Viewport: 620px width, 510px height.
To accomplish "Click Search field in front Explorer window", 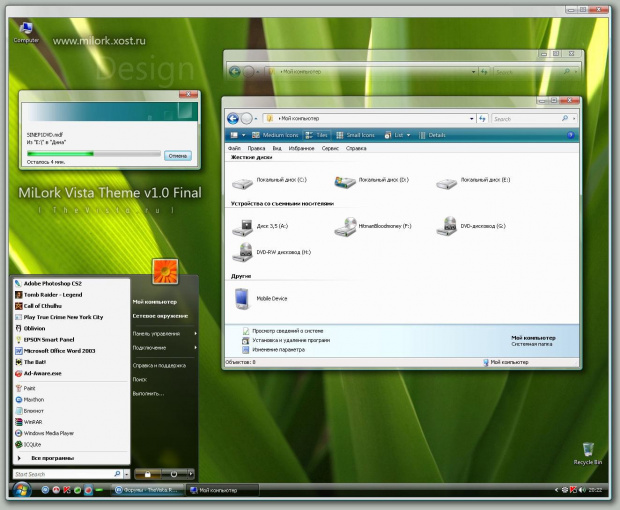I will (x=526, y=119).
